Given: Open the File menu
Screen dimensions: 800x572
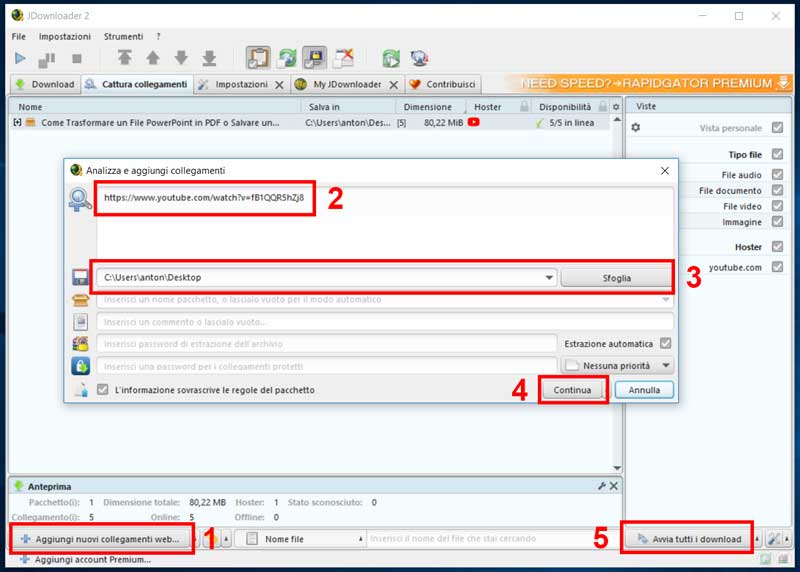Looking at the screenshot, I should (x=19, y=37).
